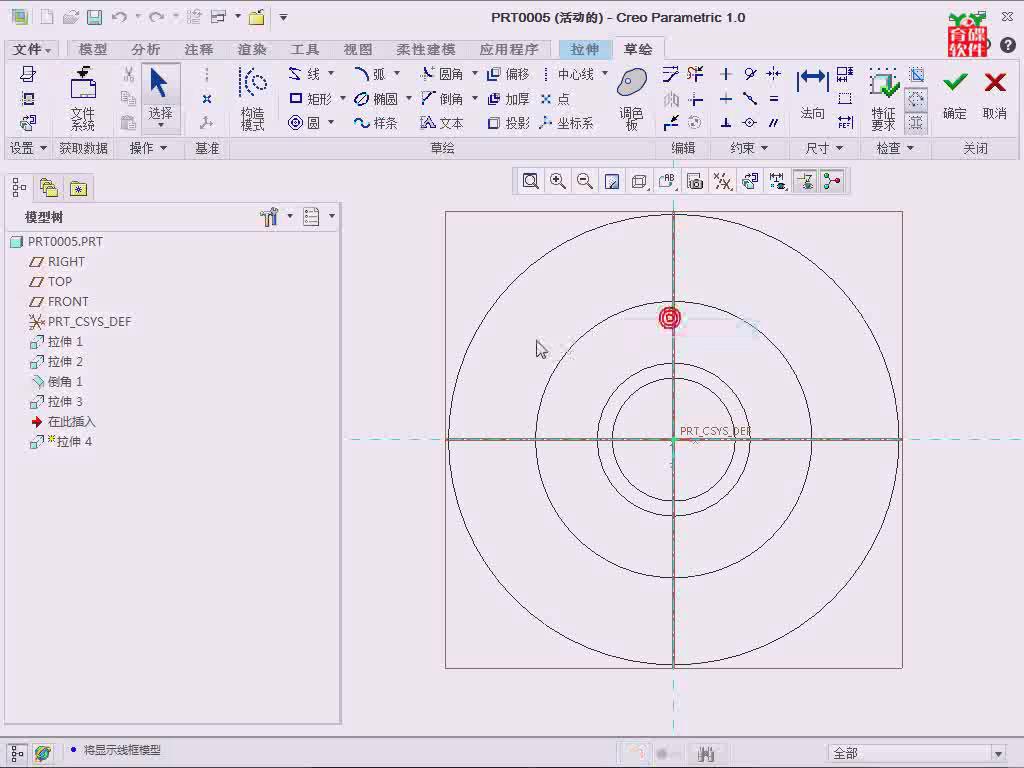Image resolution: width=1024 pixels, height=768 pixels.
Task: Expand the 尺寸 (Dimension) group dropdown
Action: [824, 148]
